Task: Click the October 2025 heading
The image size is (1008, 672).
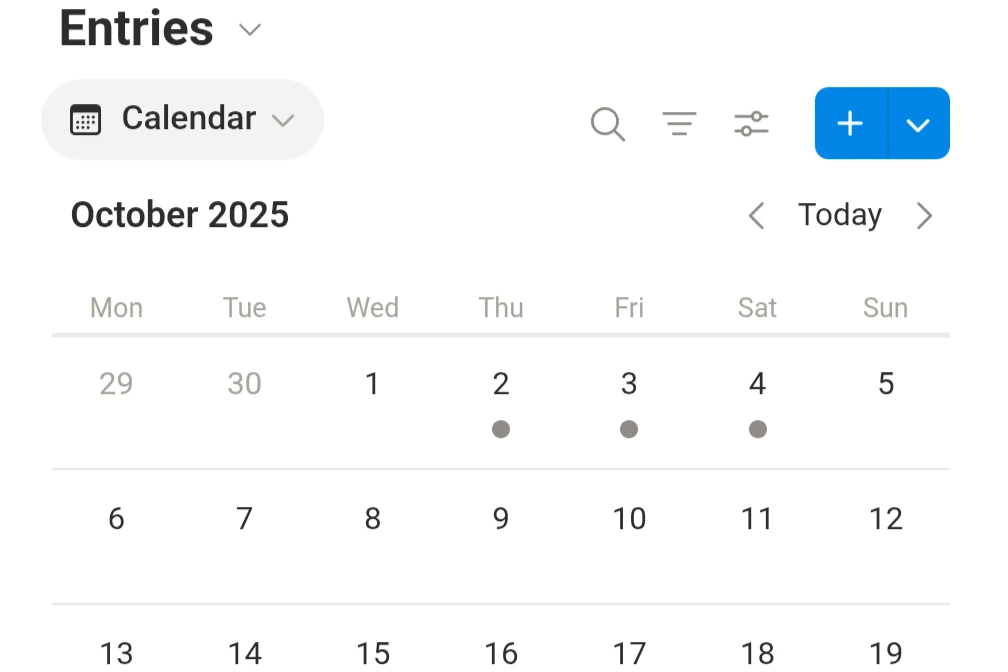Action: (x=179, y=214)
